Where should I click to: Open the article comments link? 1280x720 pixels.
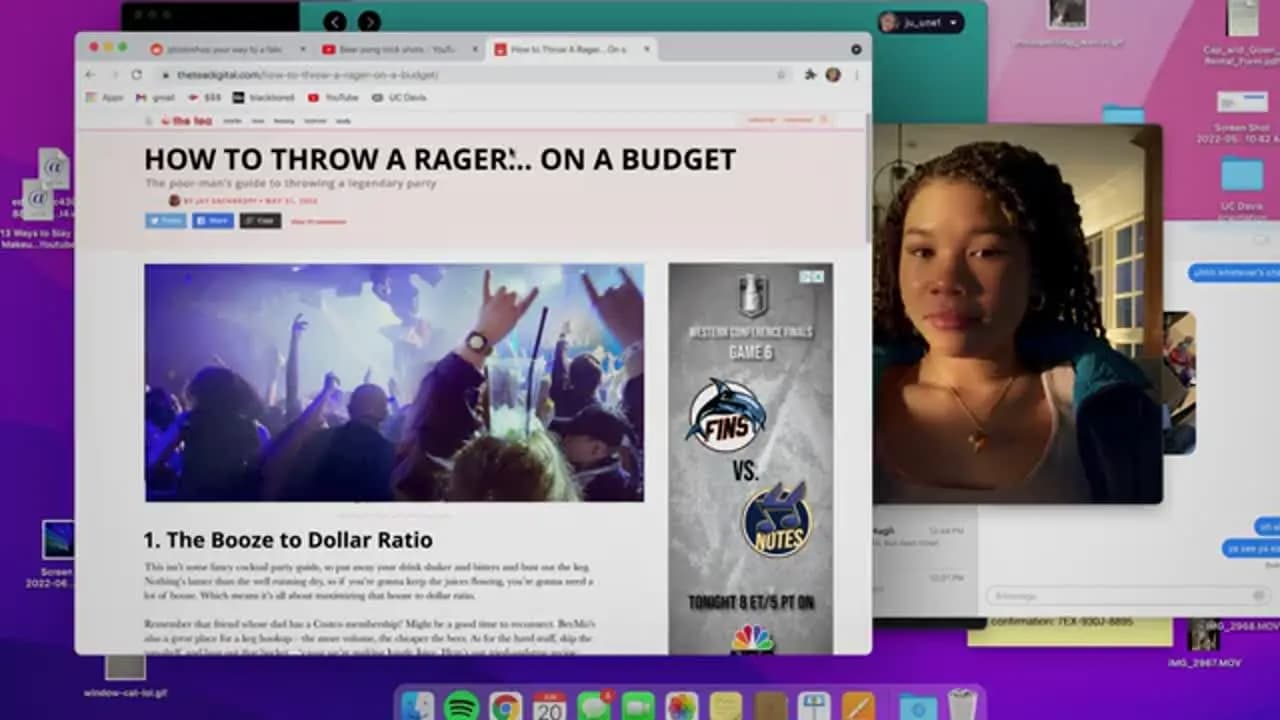pyautogui.click(x=318, y=221)
